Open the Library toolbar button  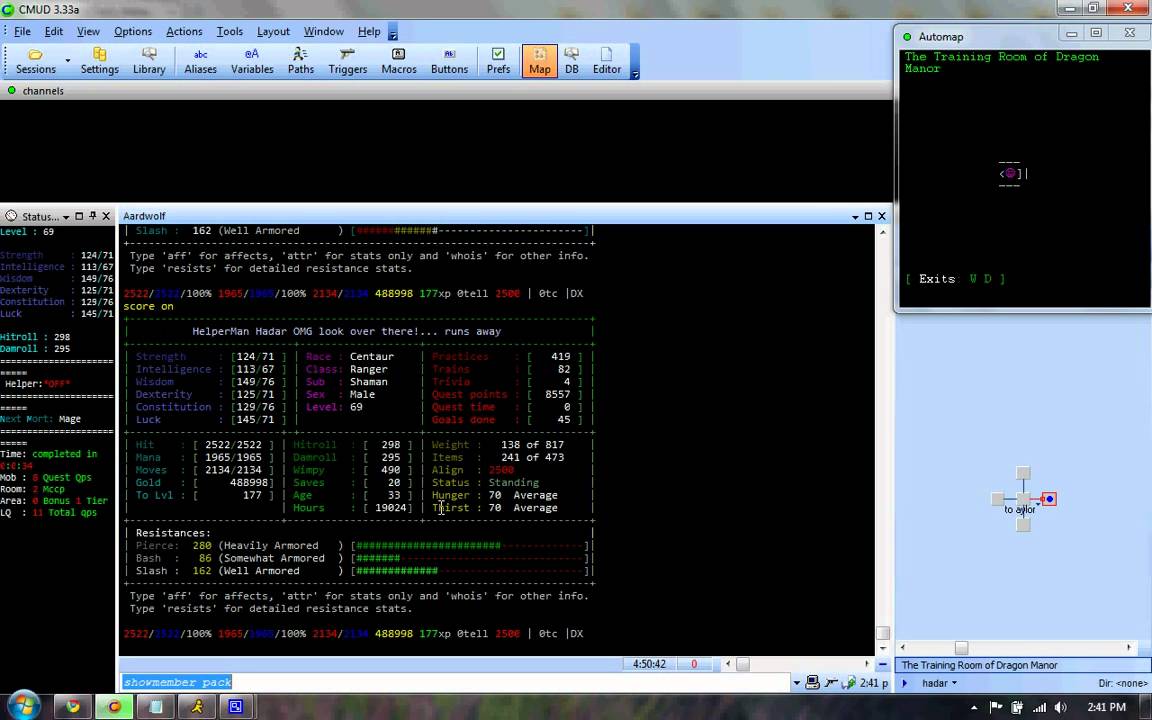(149, 61)
